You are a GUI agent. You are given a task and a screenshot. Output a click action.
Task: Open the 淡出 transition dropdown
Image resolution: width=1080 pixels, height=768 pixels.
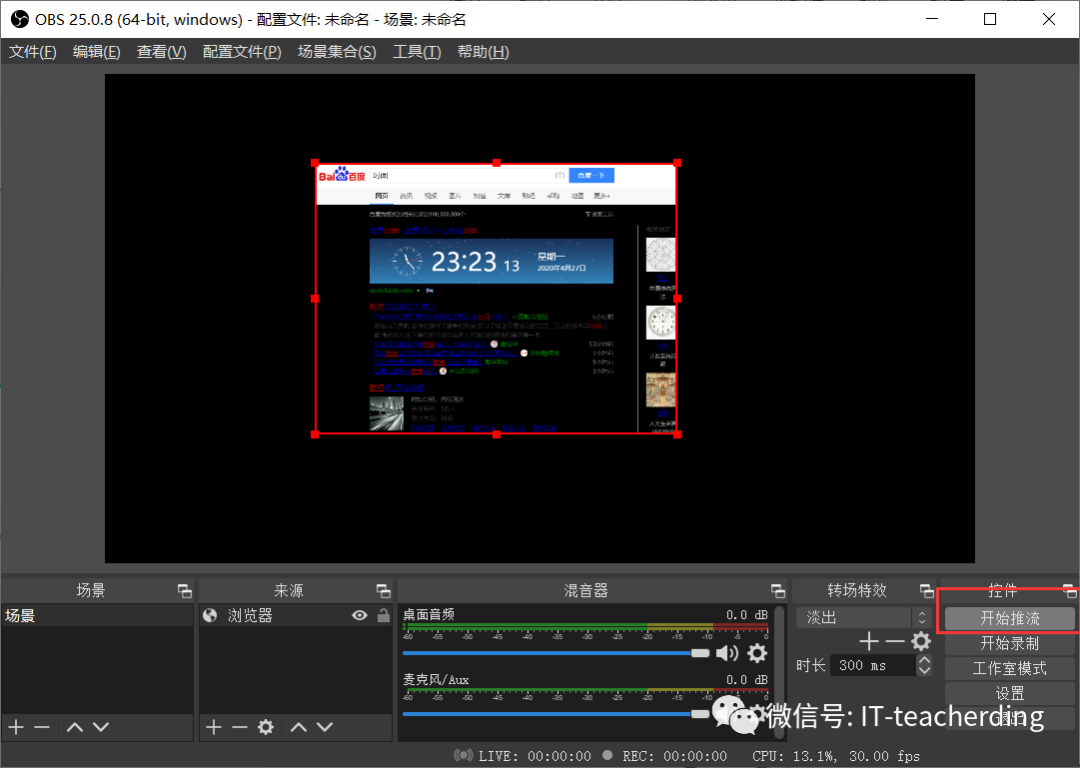pyautogui.click(x=863, y=617)
